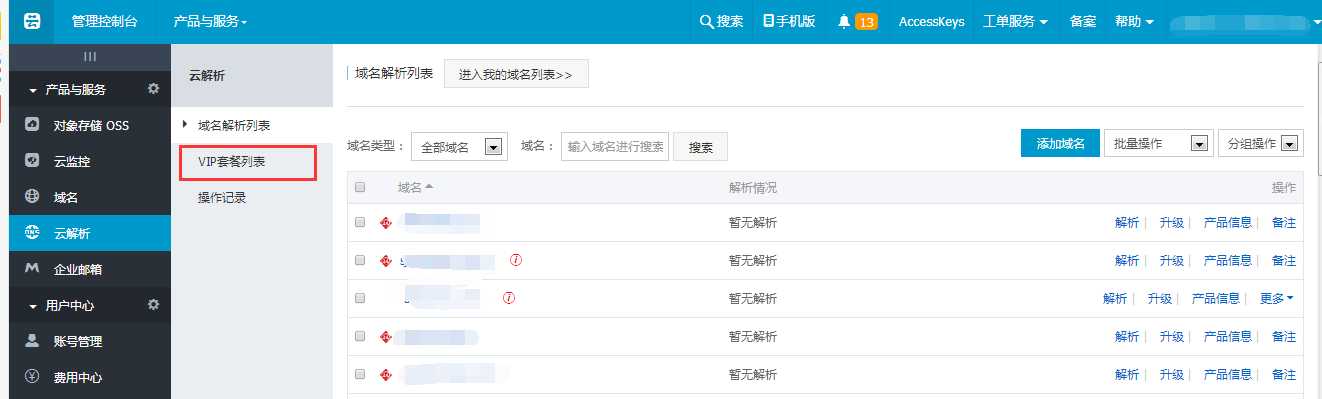Click red info icon in row with 更多
Viewport: 1322px width, 399px height.
pyautogui.click(x=509, y=298)
